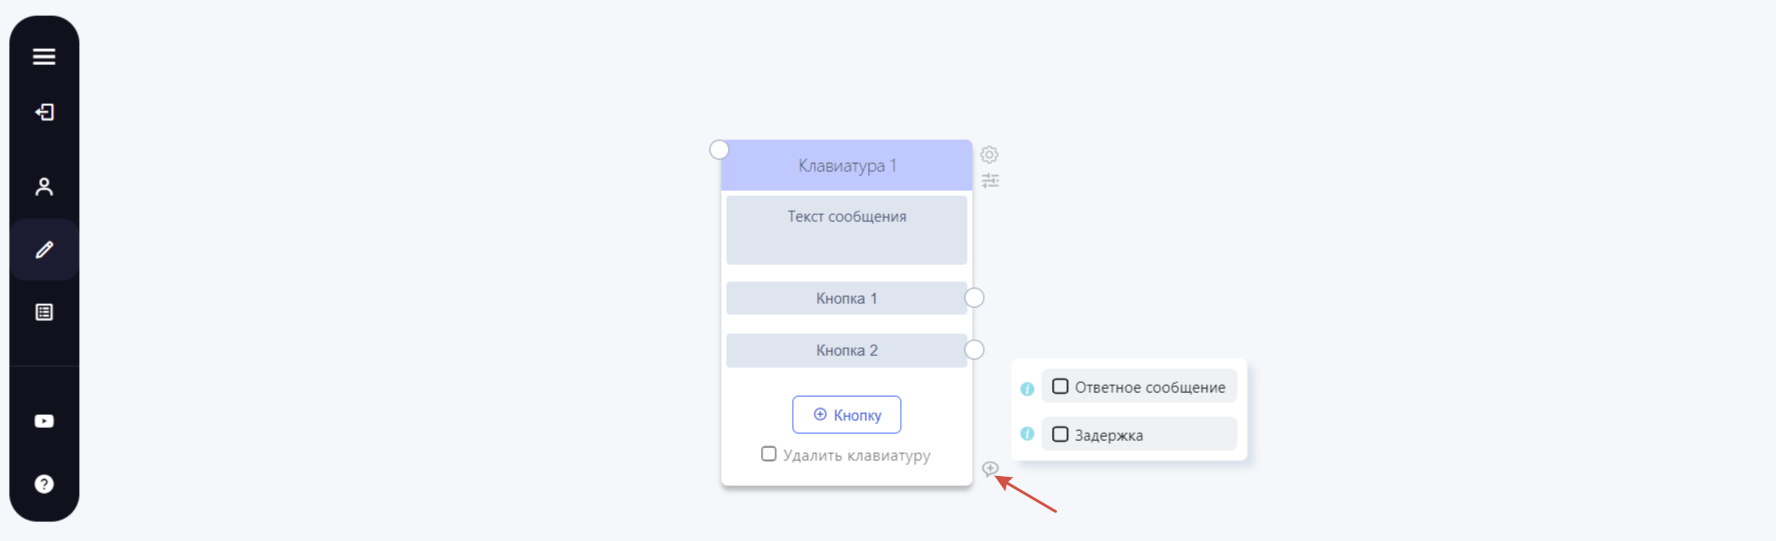Click info icon next to Задержка
The width and height of the screenshot is (1776, 541).
pos(1027,434)
